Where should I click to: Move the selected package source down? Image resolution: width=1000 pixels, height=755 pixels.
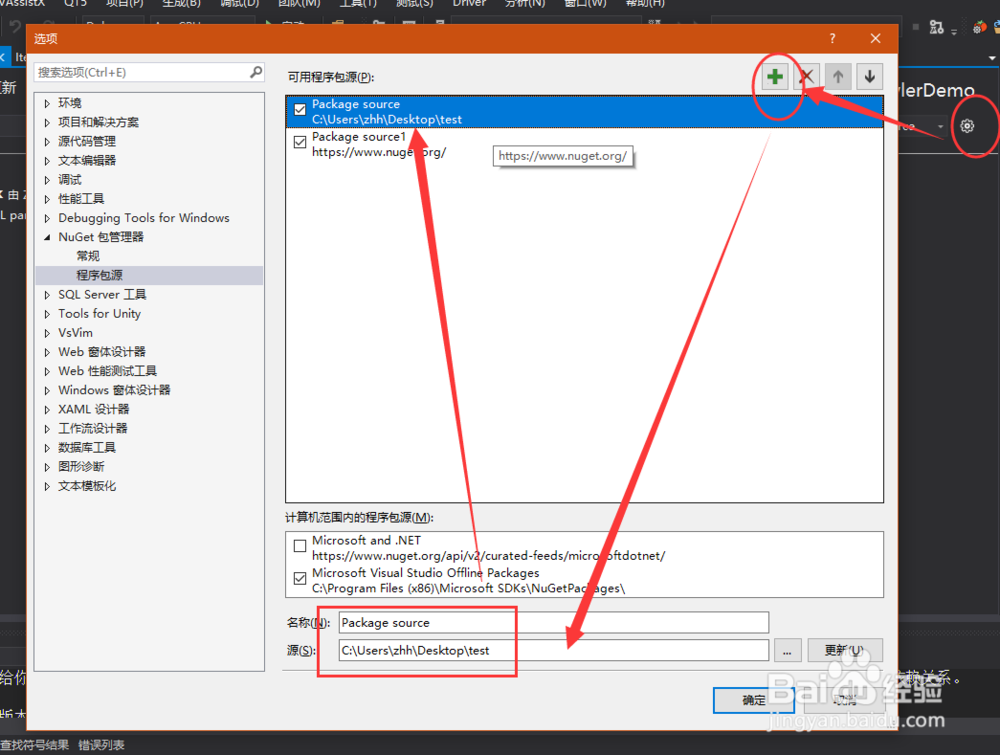click(x=869, y=77)
